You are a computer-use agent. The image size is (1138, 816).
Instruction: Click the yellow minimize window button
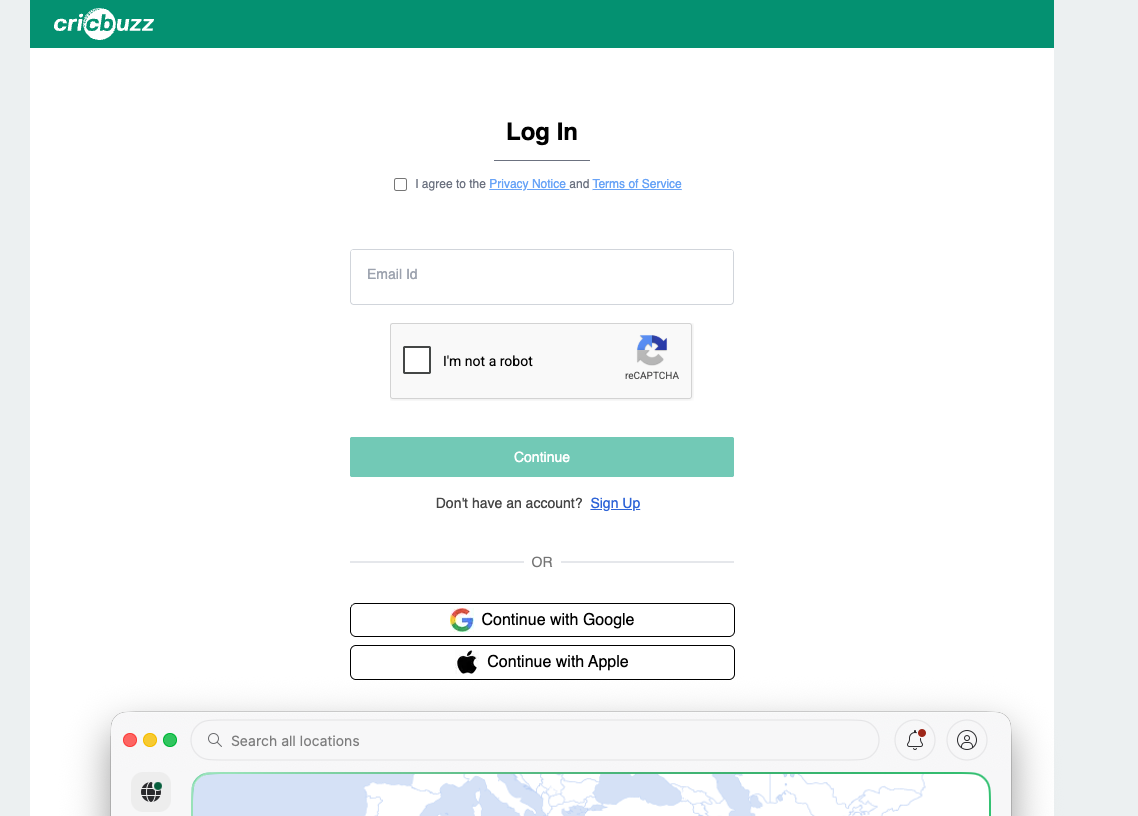tap(150, 740)
